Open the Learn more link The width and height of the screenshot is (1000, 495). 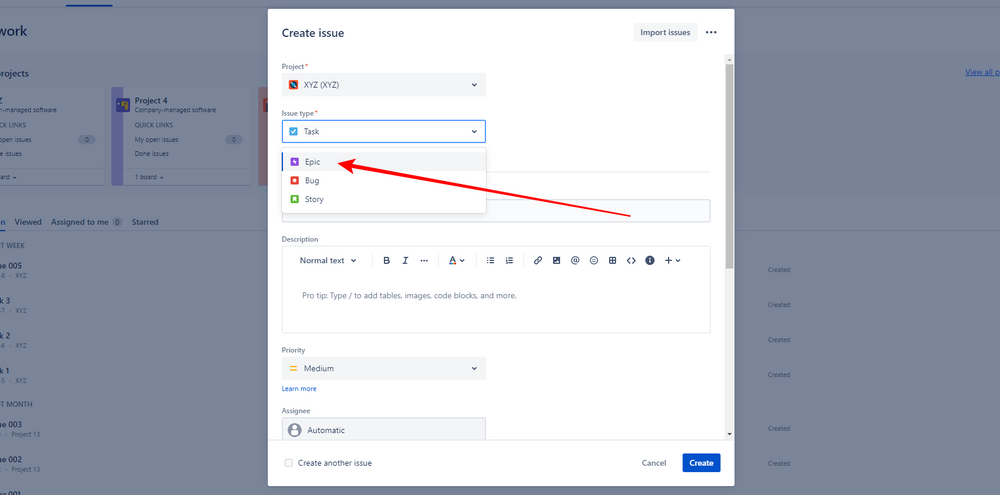299,388
